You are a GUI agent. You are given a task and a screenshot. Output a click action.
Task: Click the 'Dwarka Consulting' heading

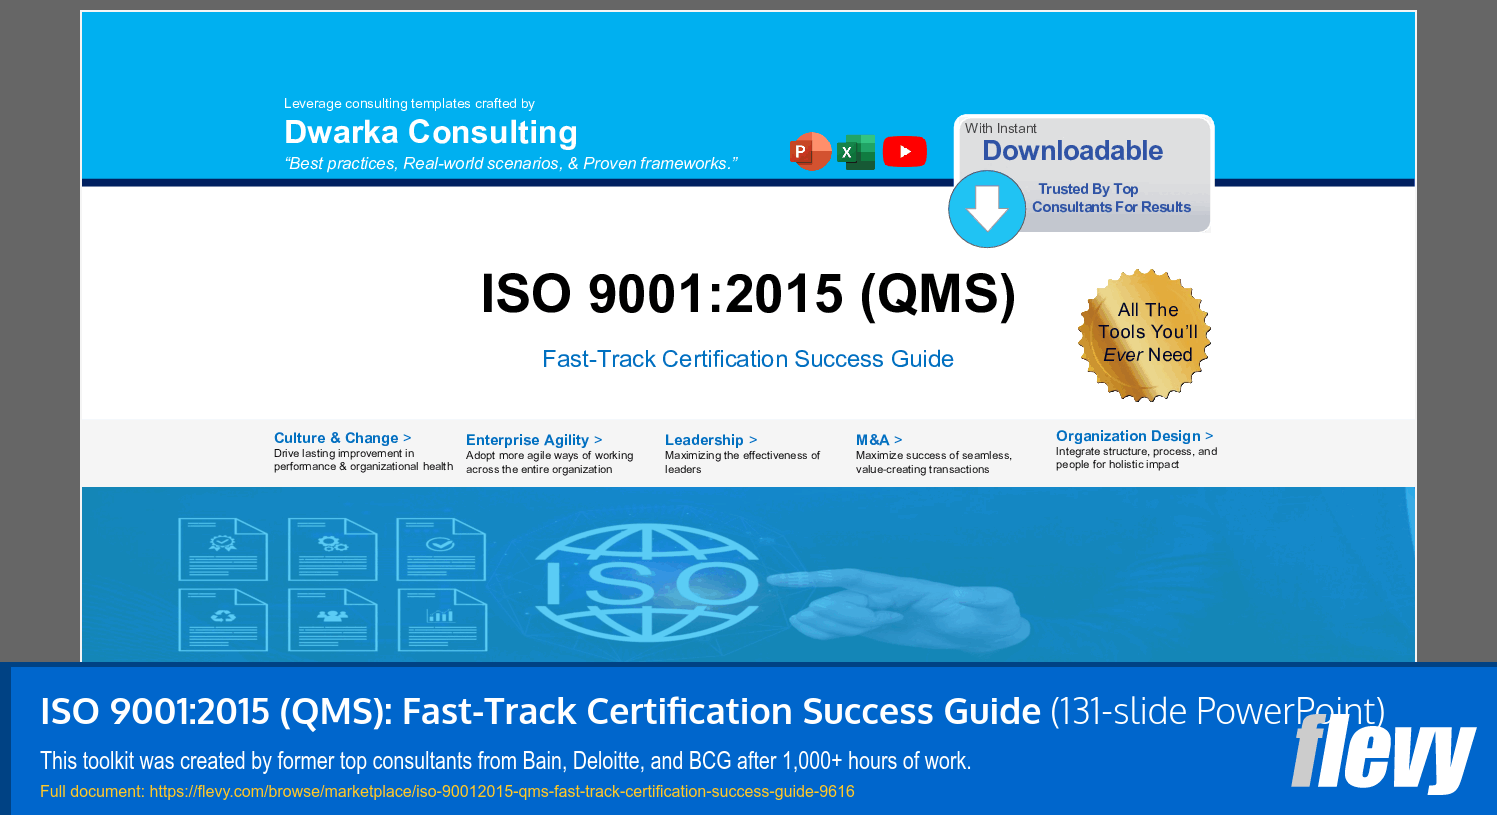(431, 132)
